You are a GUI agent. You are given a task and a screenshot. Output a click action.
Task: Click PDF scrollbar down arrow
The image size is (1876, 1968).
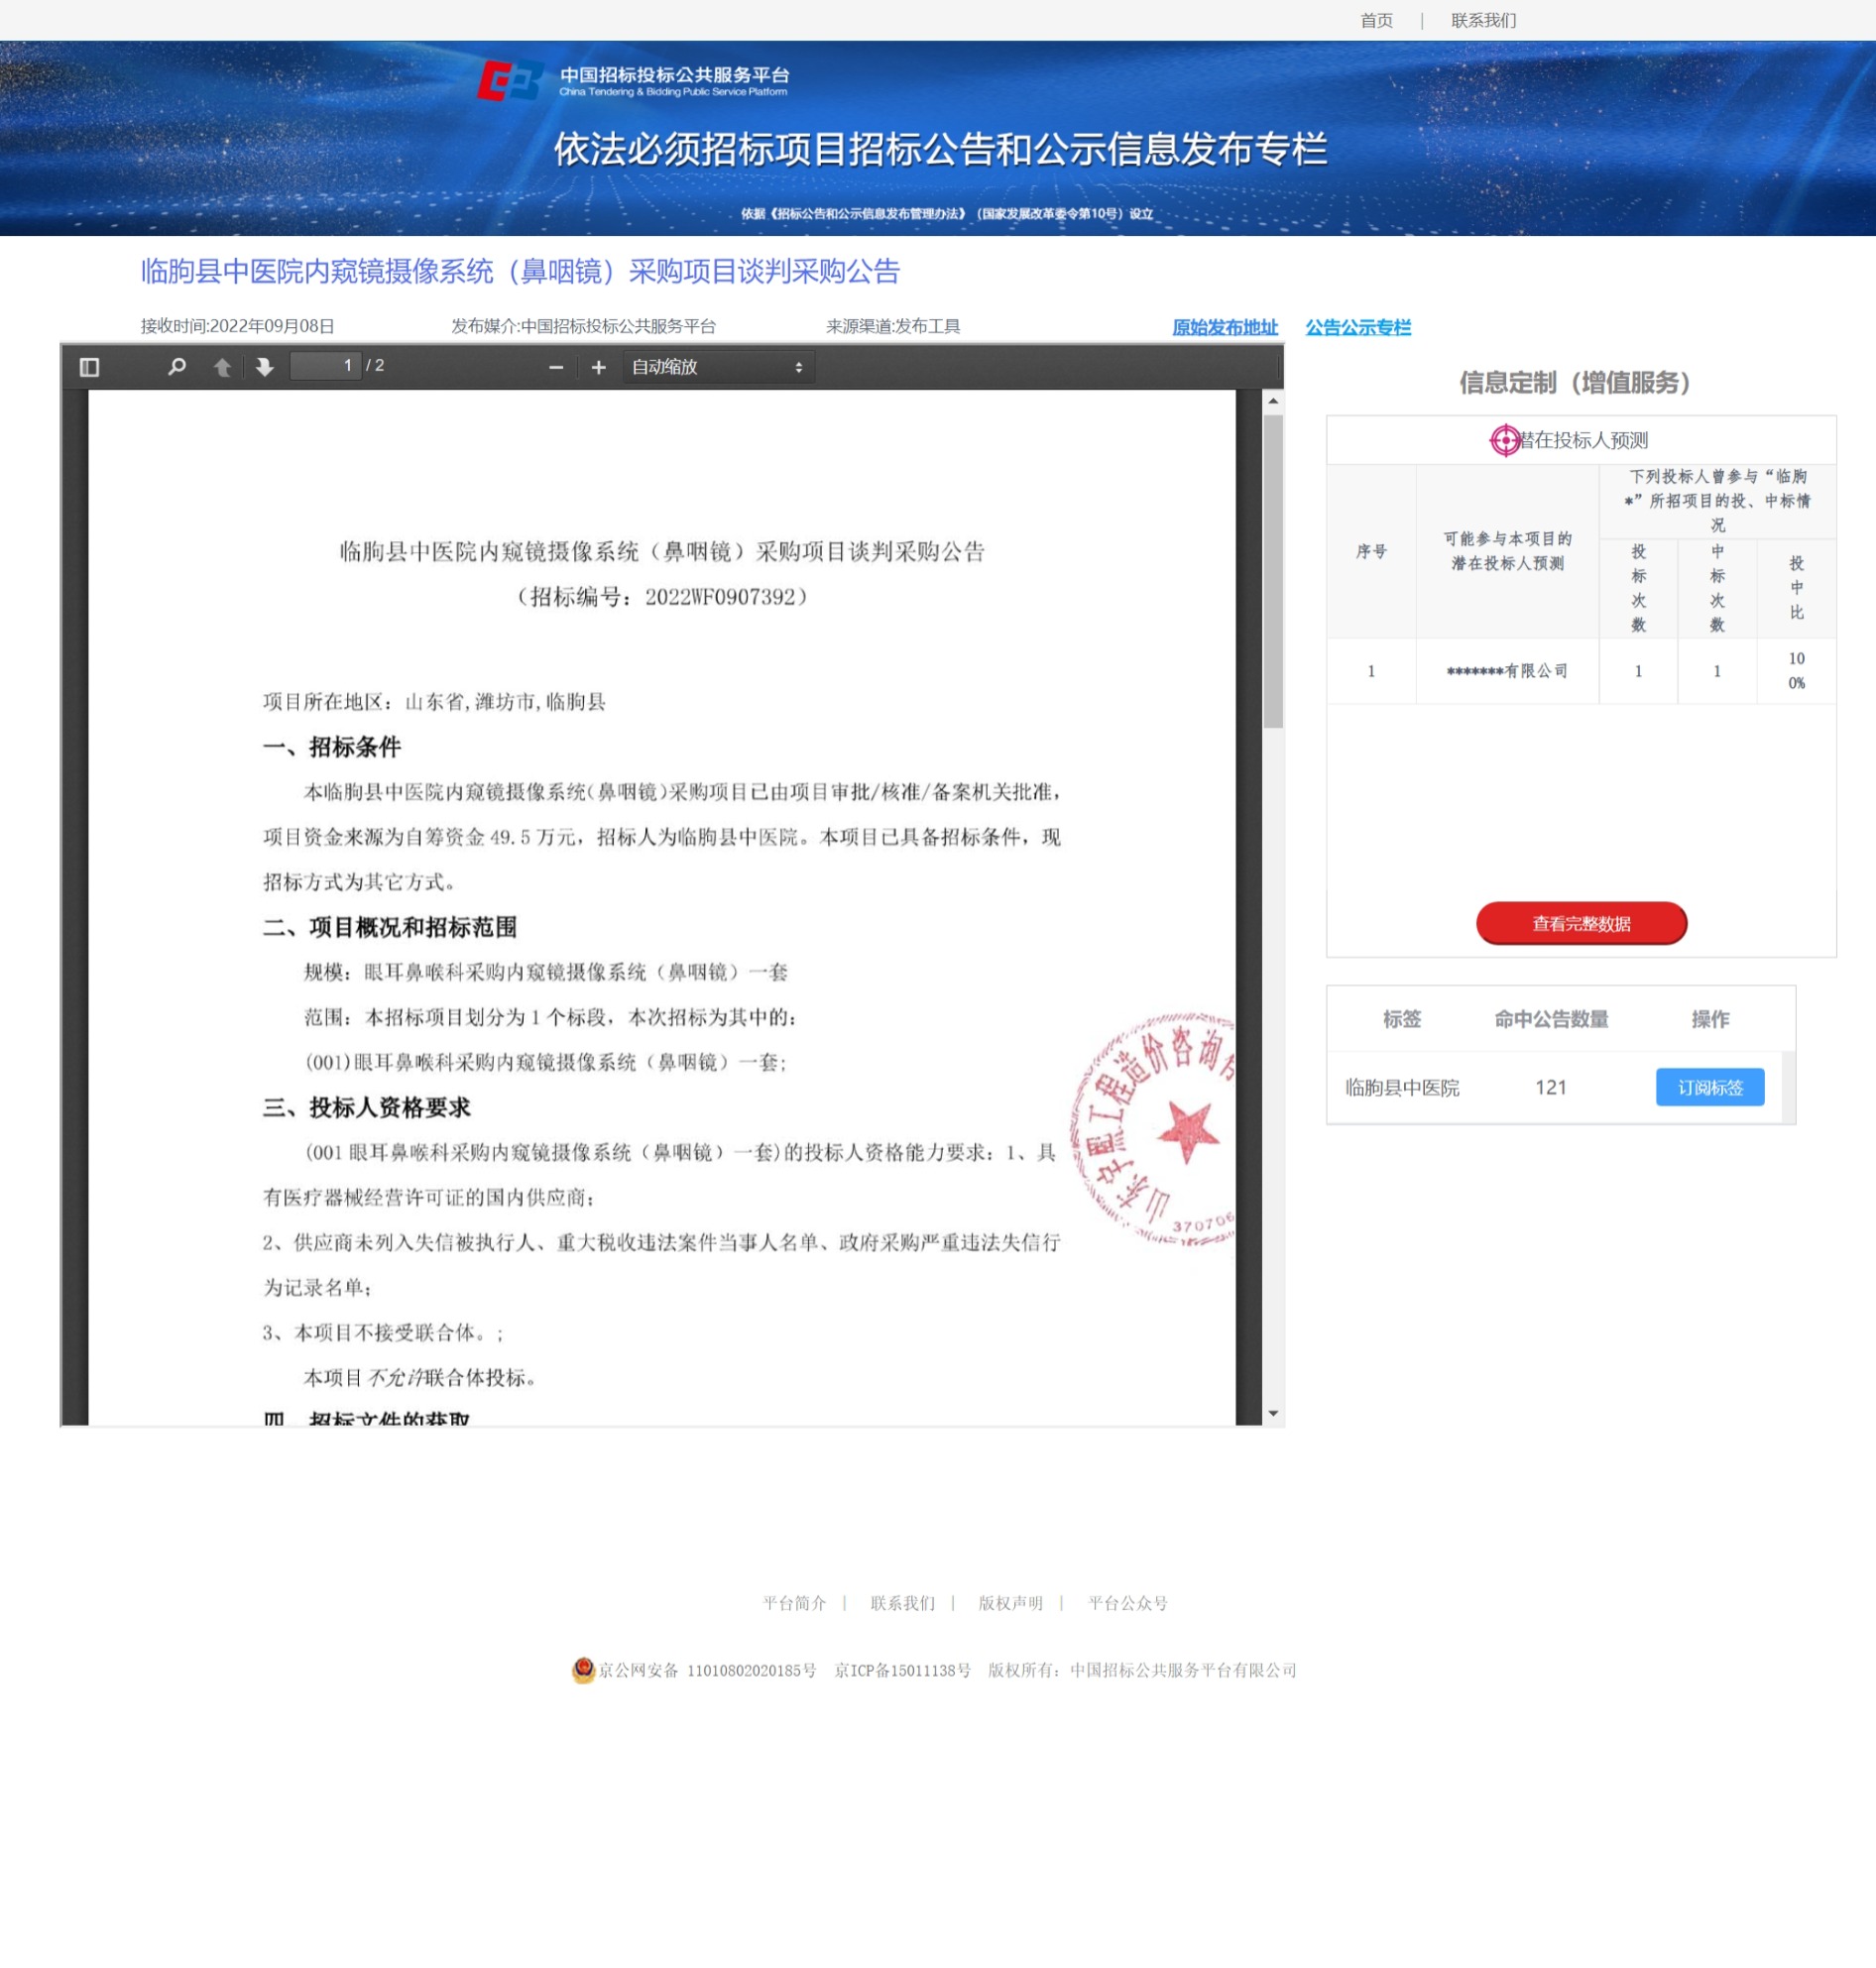1273,1413
